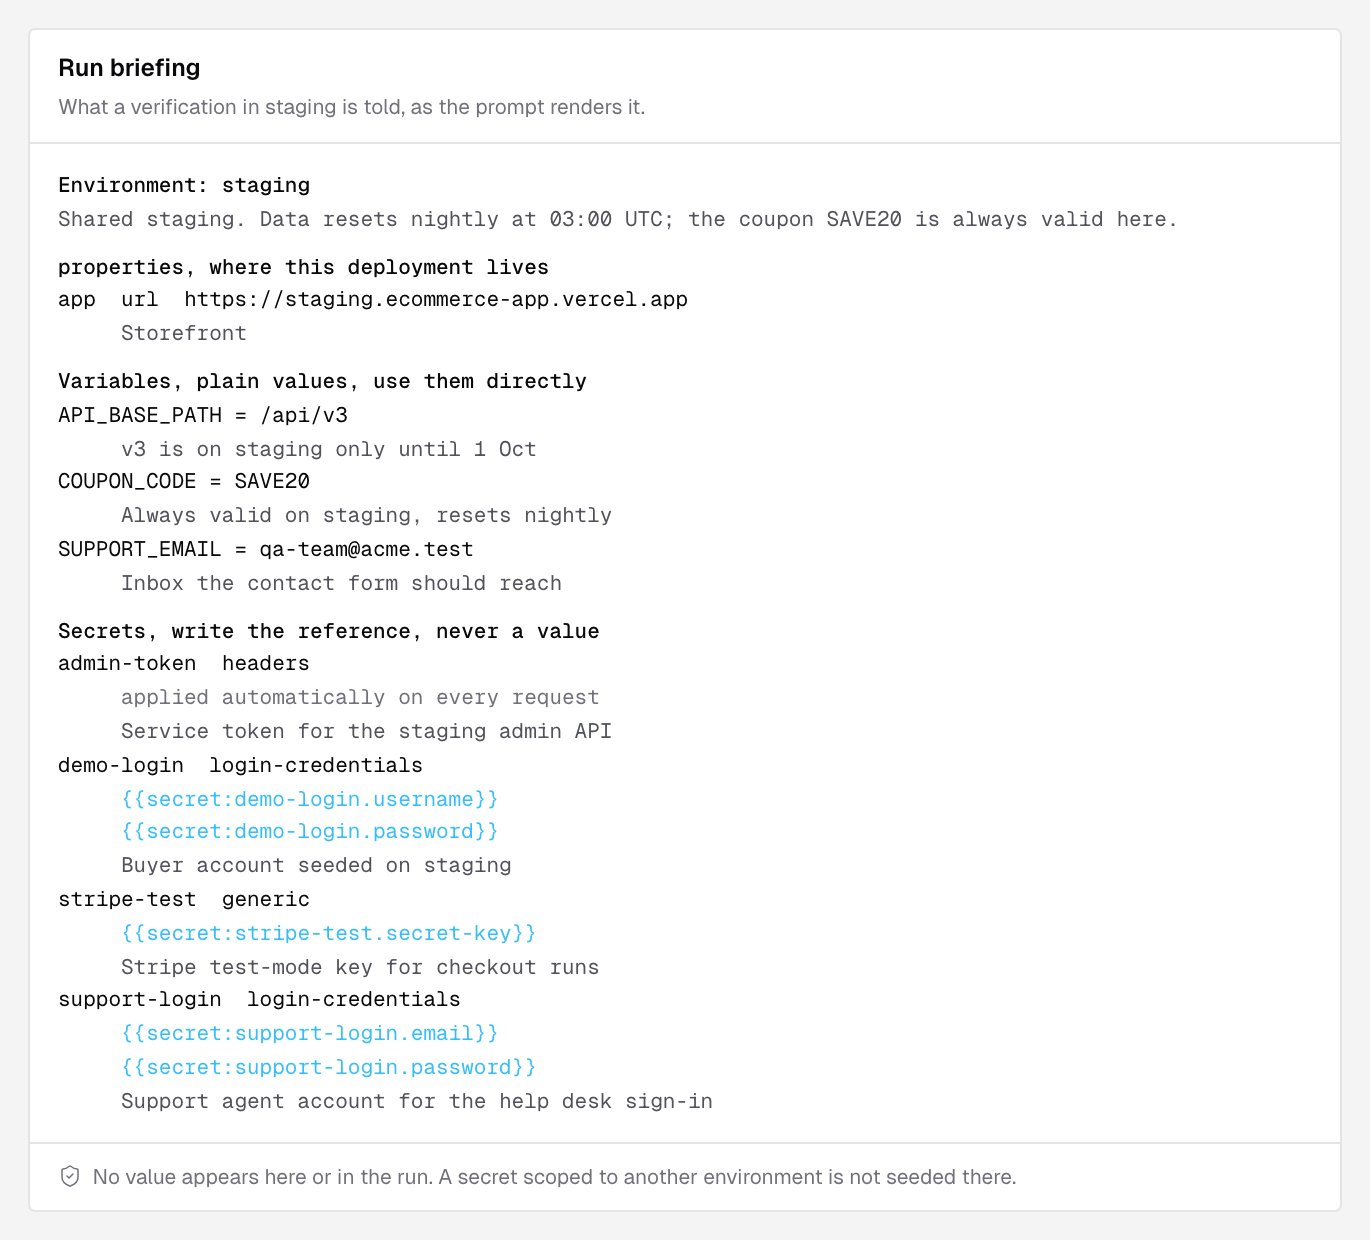Click the 'stripe-test generic' line
This screenshot has height=1240, width=1370.
tap(184, 899)
